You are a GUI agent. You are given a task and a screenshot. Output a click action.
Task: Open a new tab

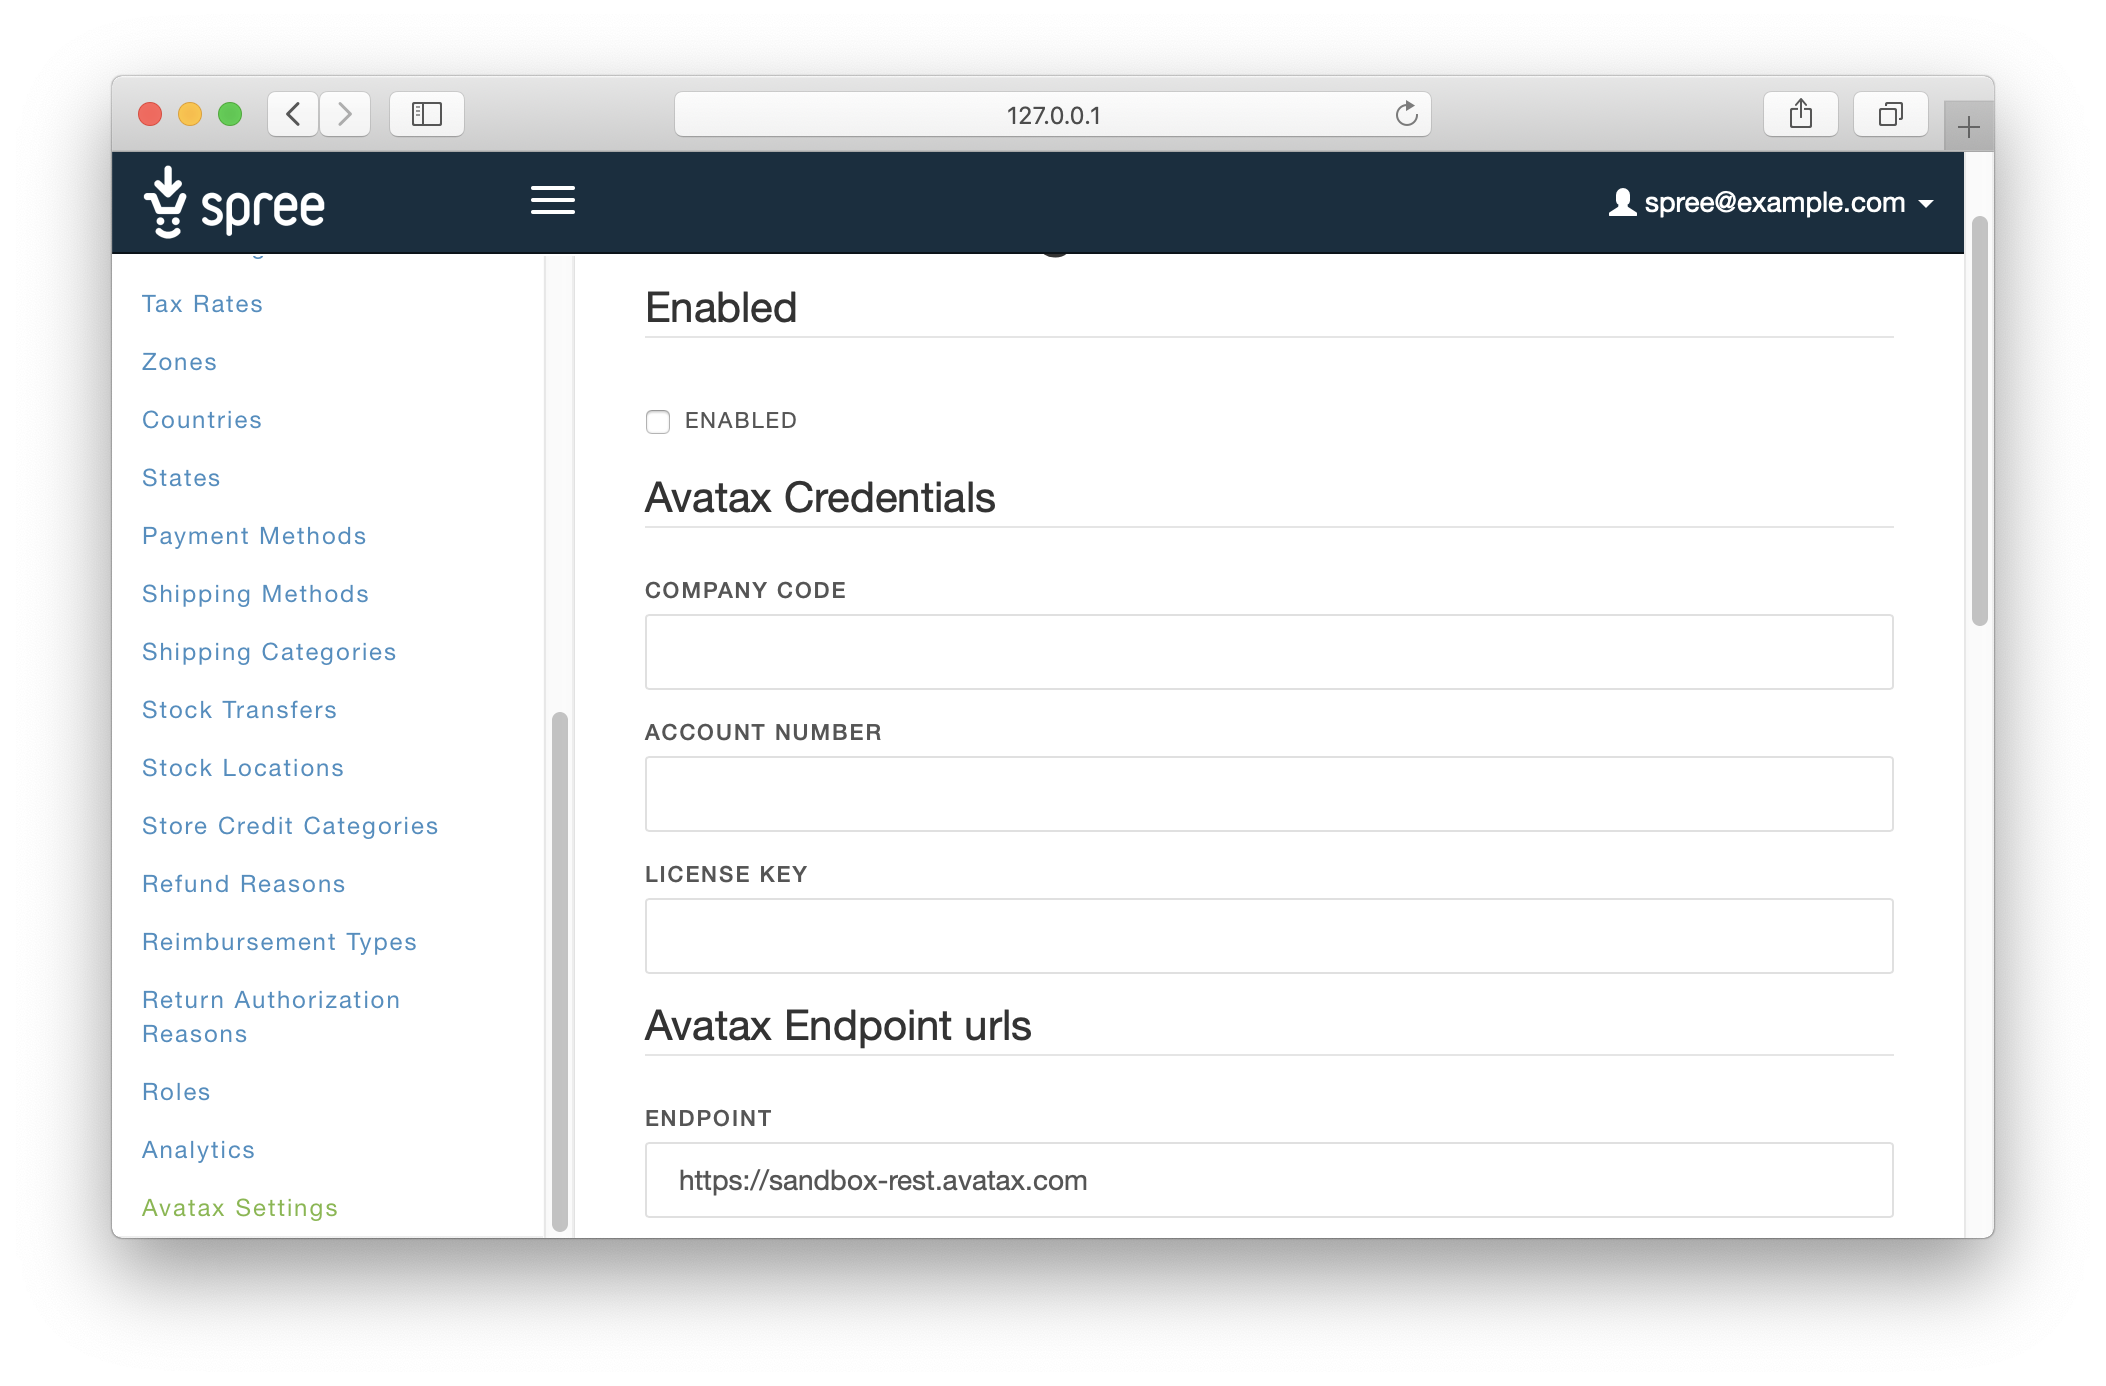[1968, 127]
